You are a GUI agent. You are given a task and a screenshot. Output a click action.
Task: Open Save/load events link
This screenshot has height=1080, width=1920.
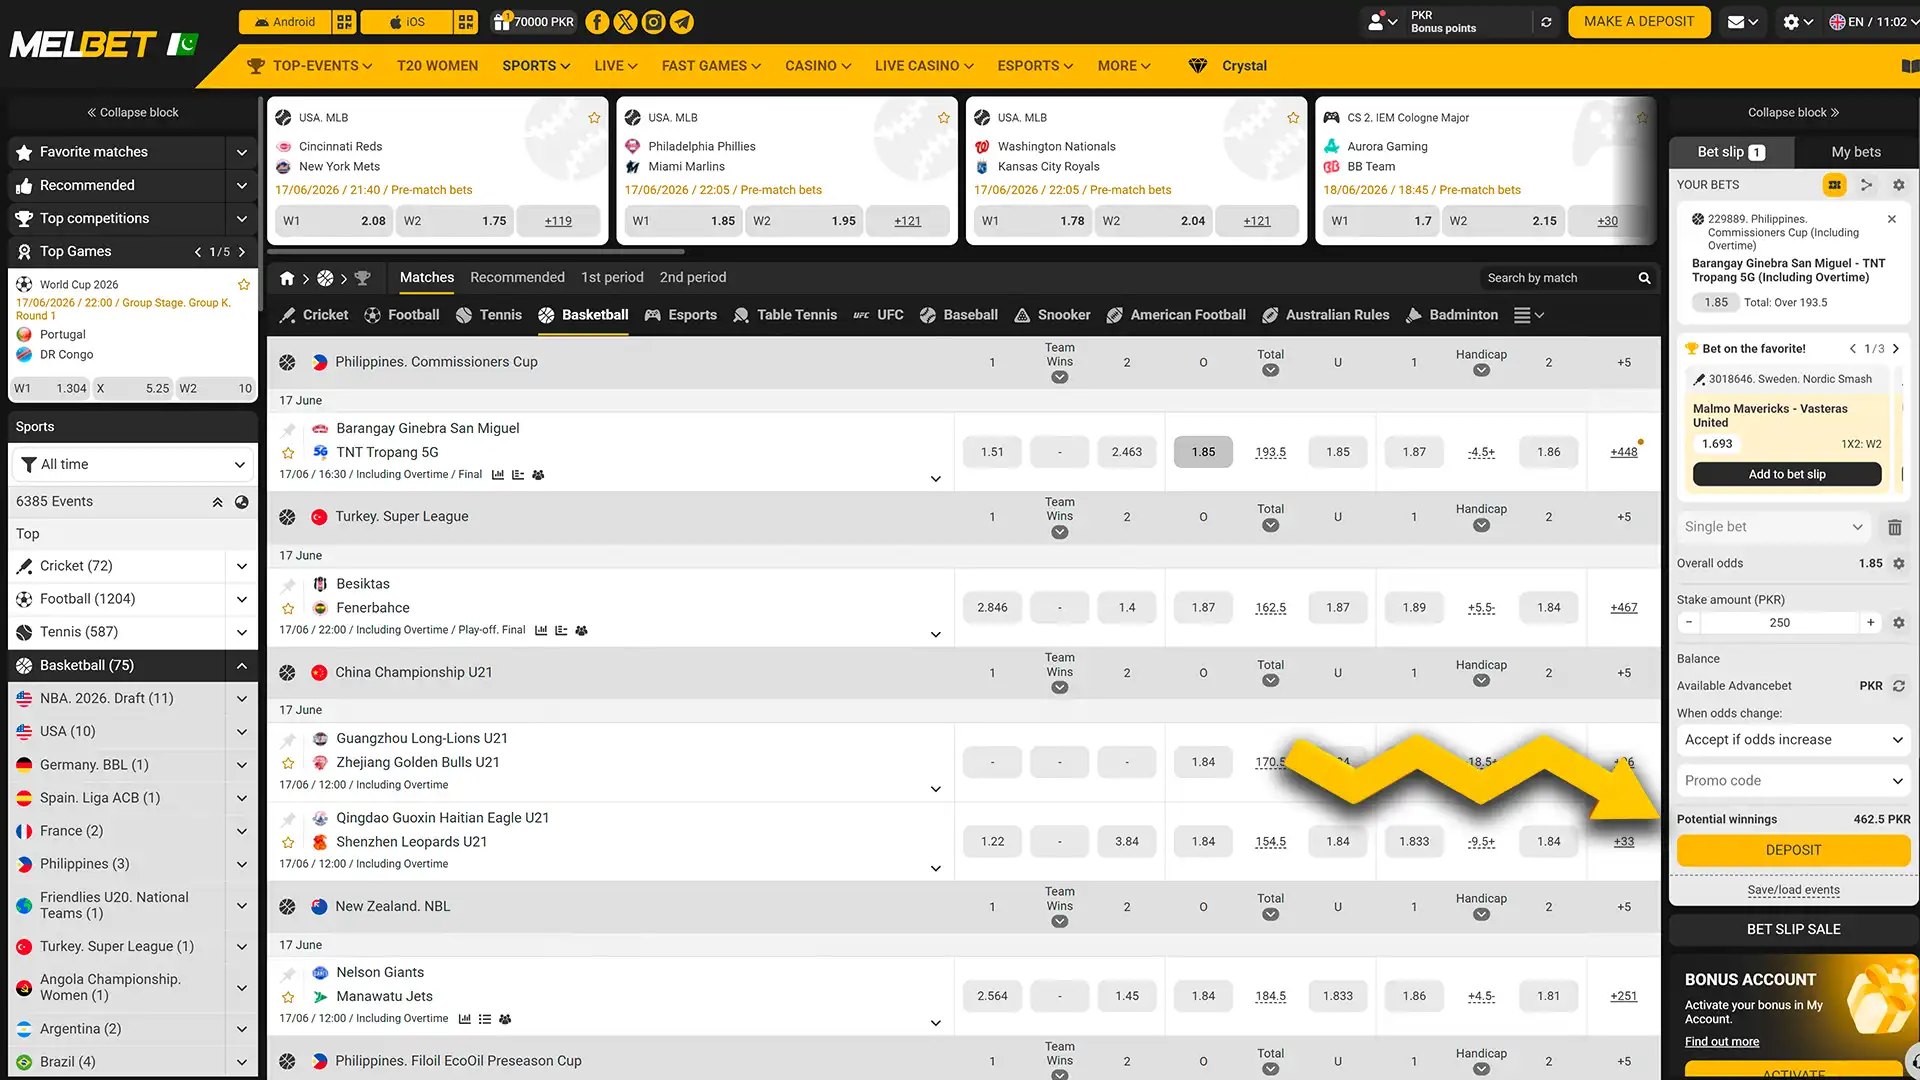point(1793,890)
